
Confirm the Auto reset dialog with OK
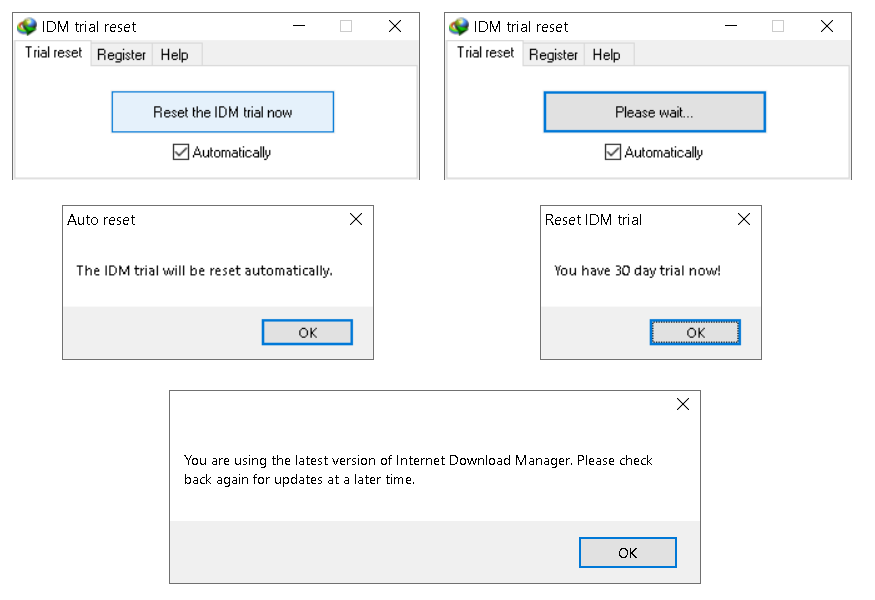pos(307,332)
